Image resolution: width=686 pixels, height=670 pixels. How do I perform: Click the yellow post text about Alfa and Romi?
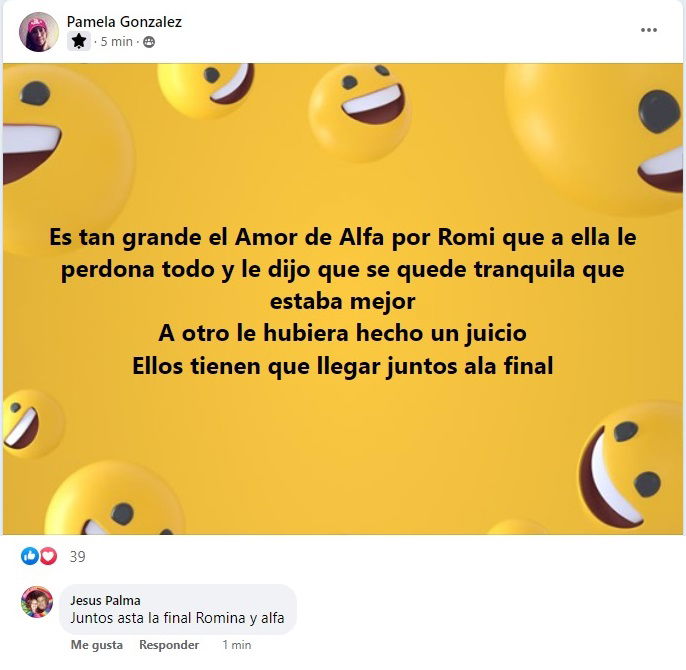coord(343,301)
